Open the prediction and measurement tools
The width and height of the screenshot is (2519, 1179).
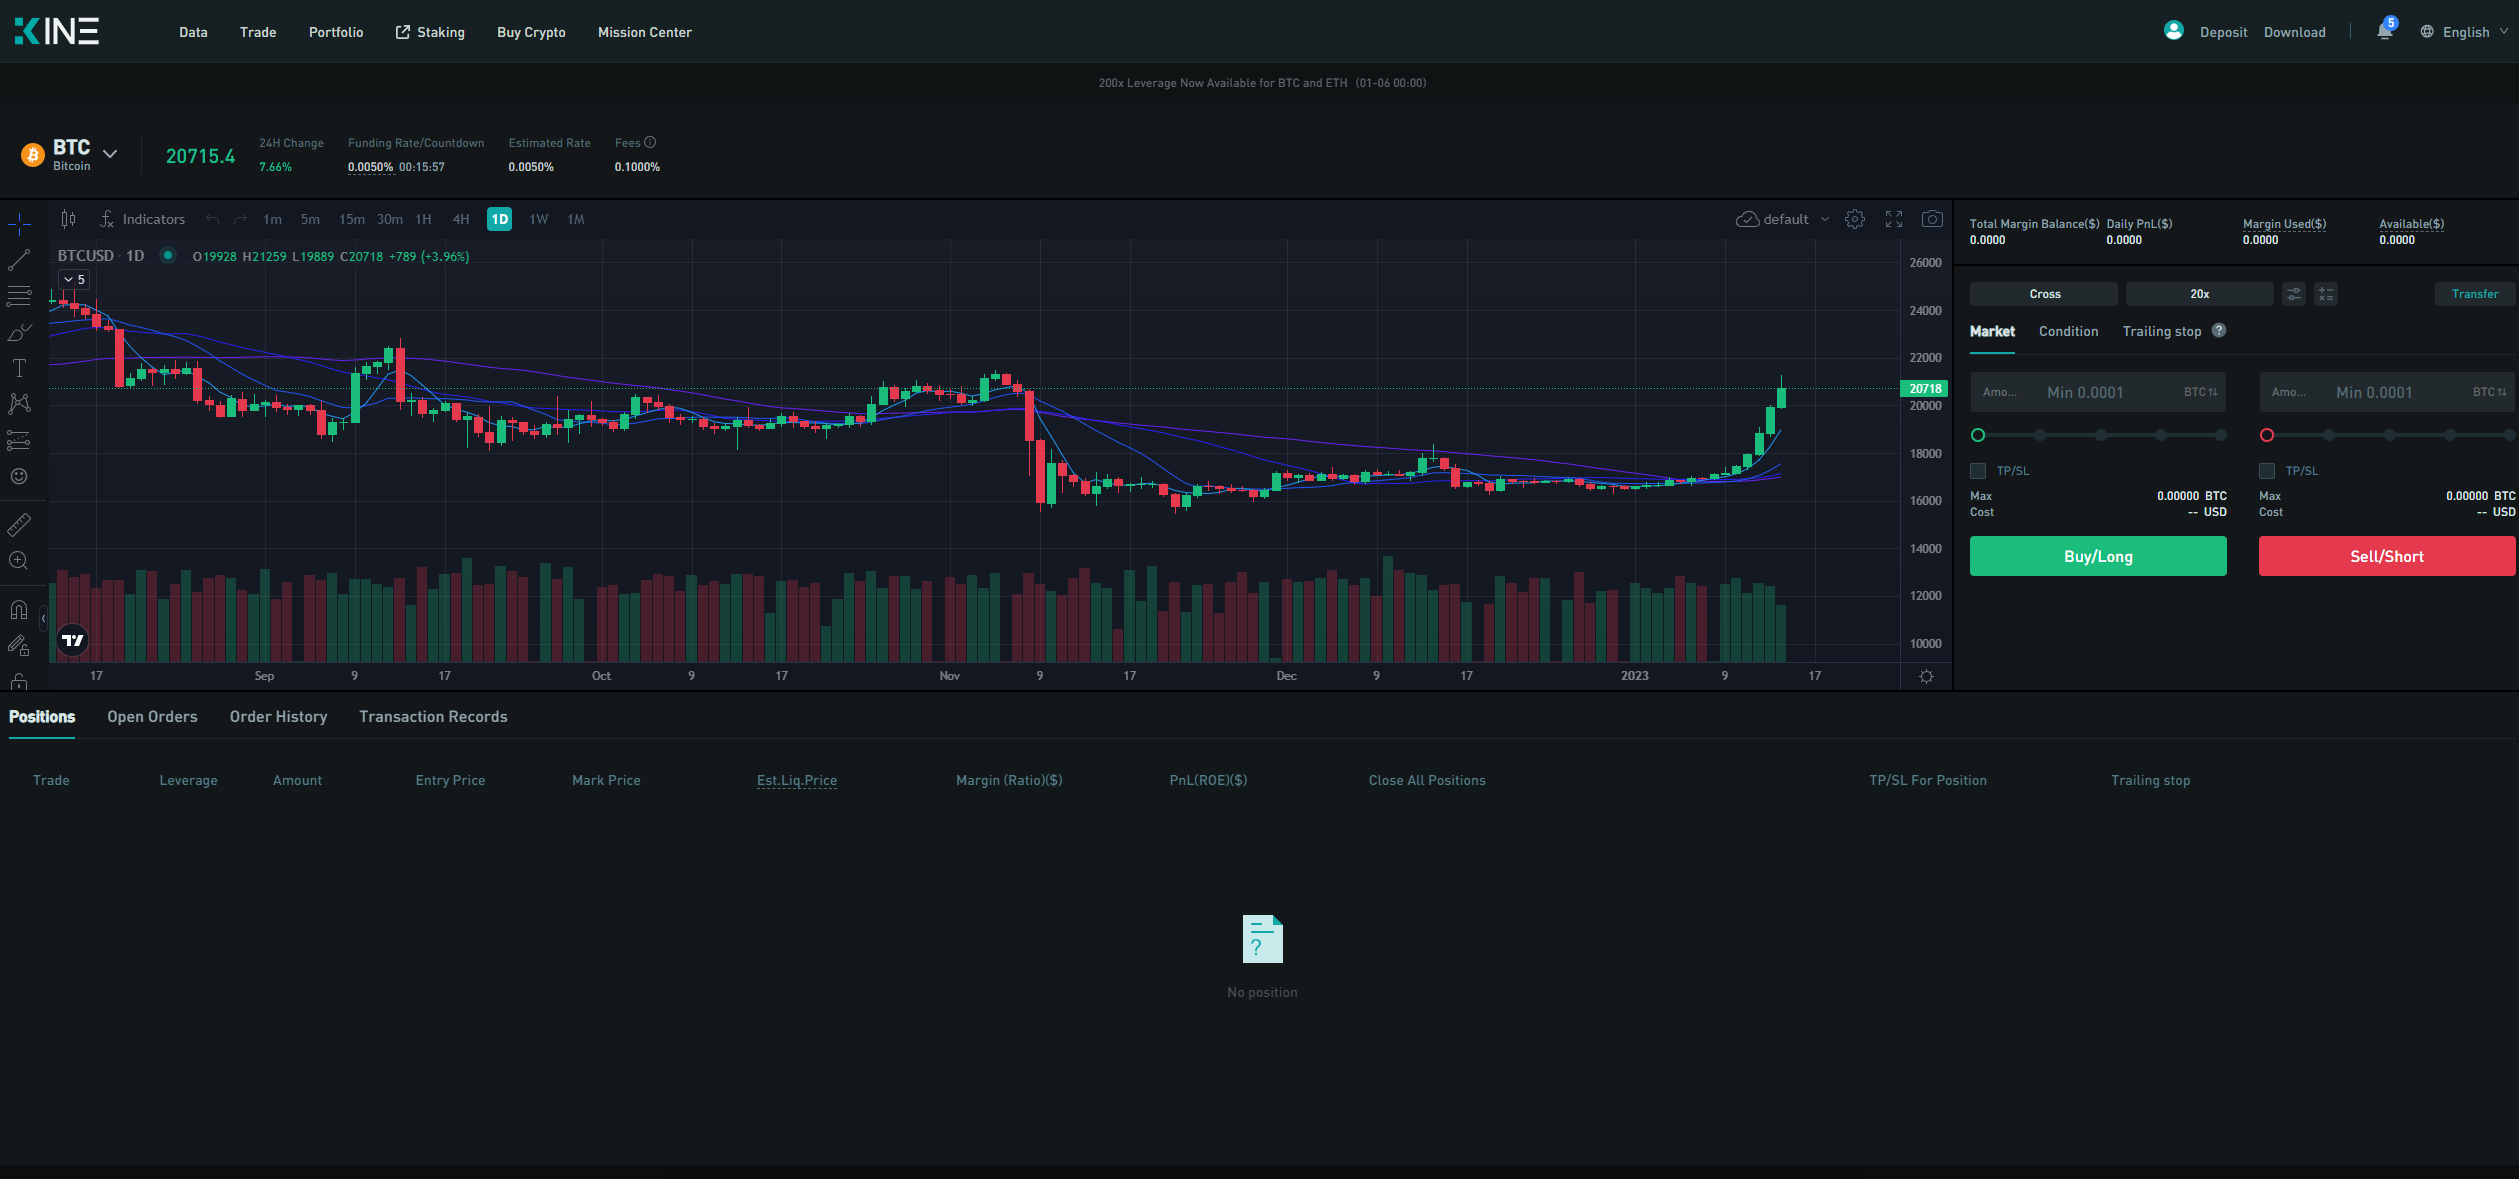[19, 440]
